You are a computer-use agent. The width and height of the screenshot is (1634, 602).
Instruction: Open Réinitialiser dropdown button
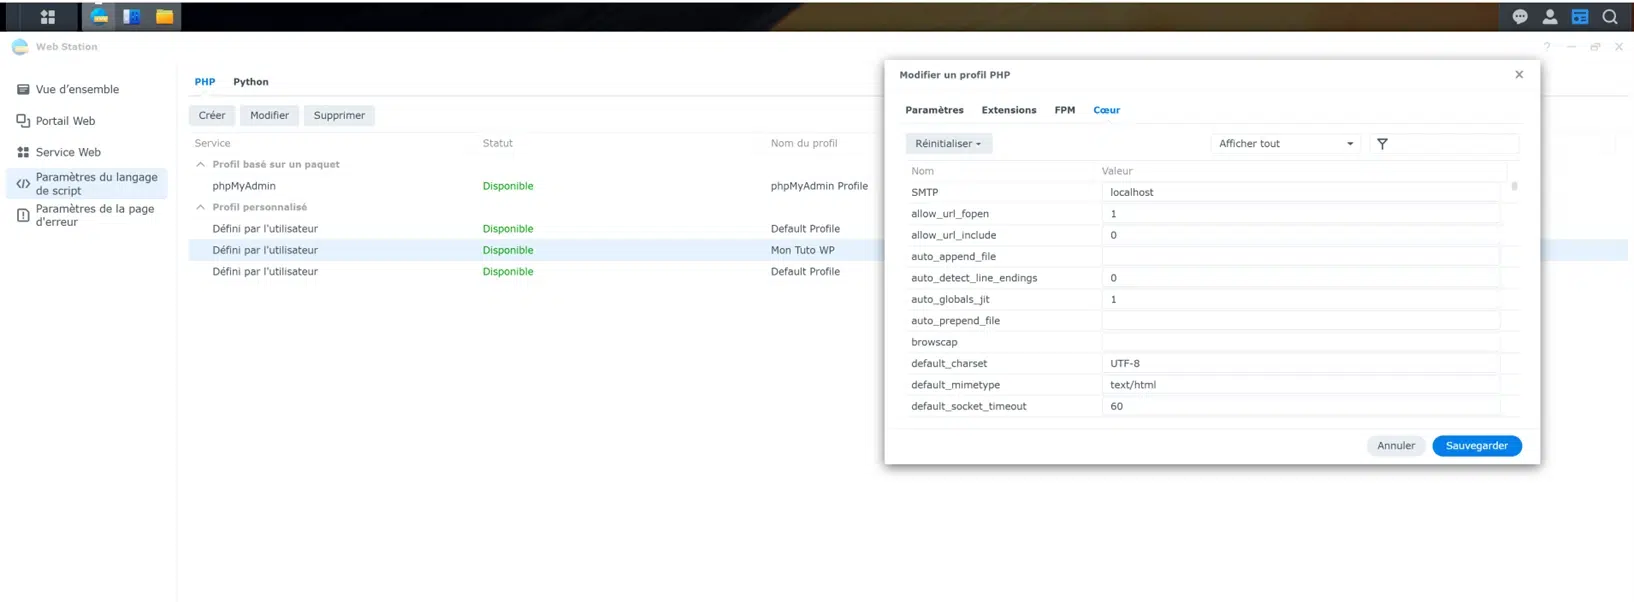(948, 144)
